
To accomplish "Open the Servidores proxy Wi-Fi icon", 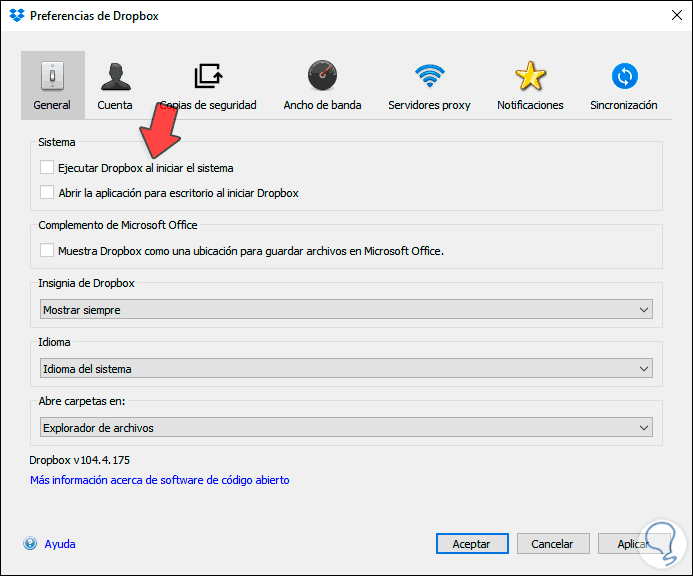I will click(430, 76).
